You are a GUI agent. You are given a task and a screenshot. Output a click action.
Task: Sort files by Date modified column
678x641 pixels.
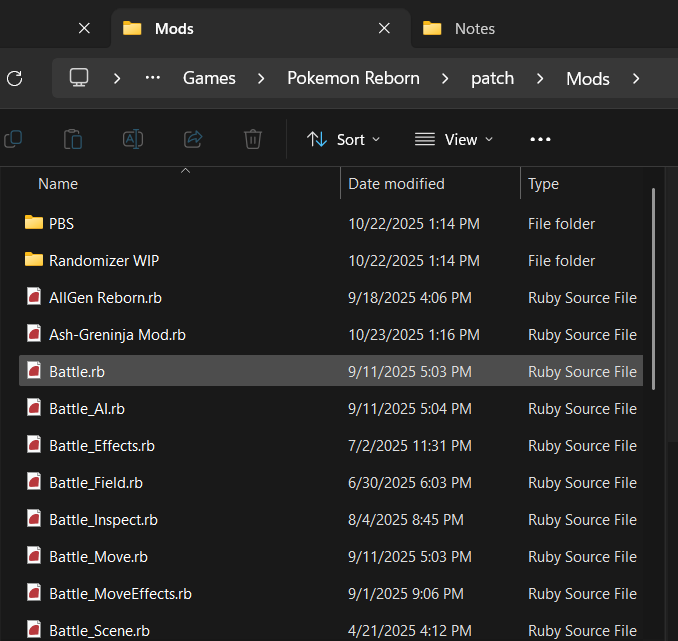pos(396,184)
